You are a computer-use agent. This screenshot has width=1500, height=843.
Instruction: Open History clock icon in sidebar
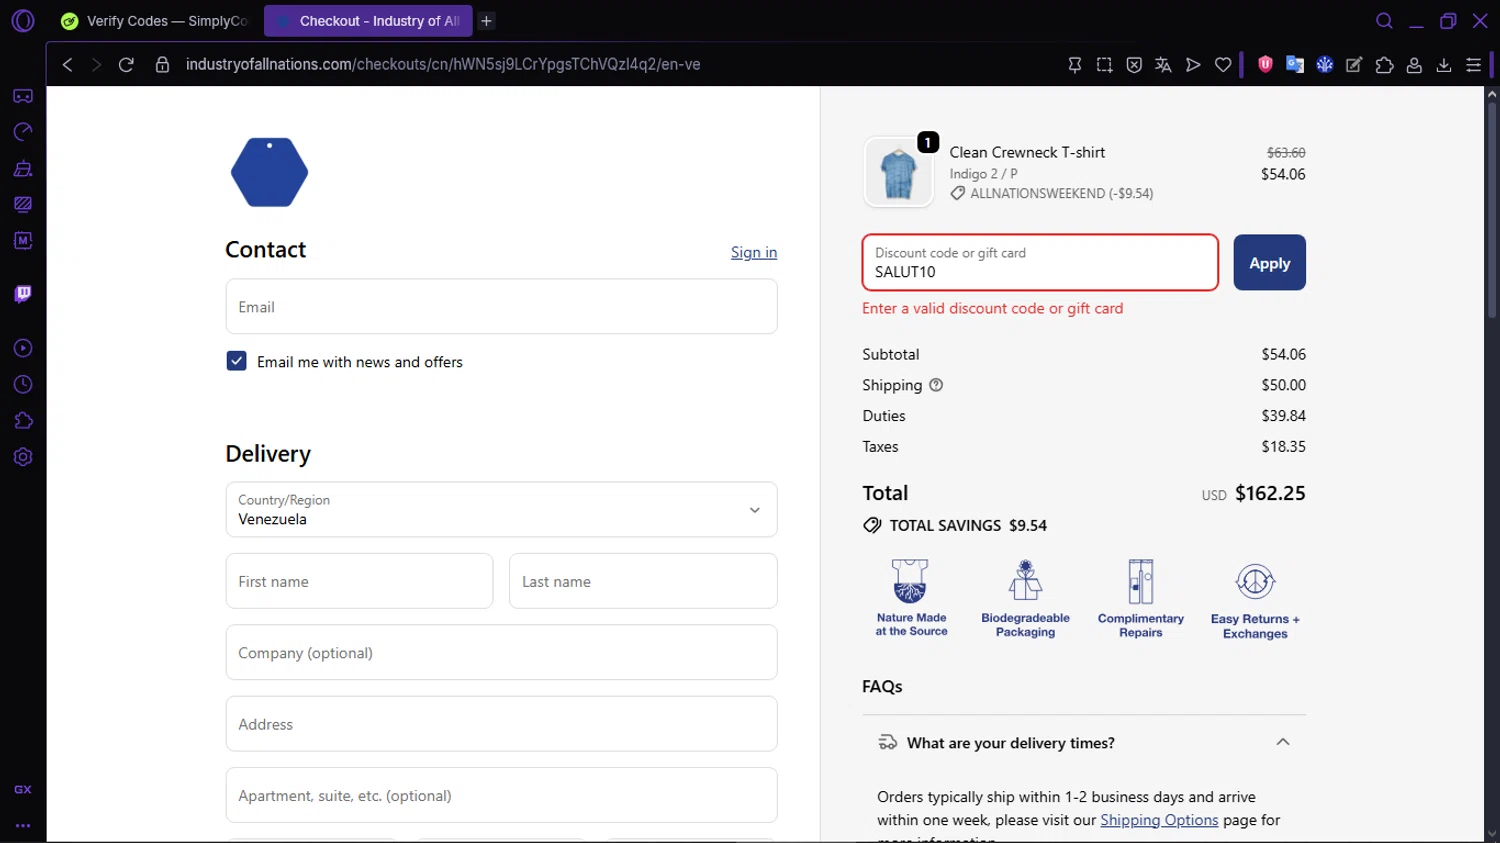pos(23,385)
